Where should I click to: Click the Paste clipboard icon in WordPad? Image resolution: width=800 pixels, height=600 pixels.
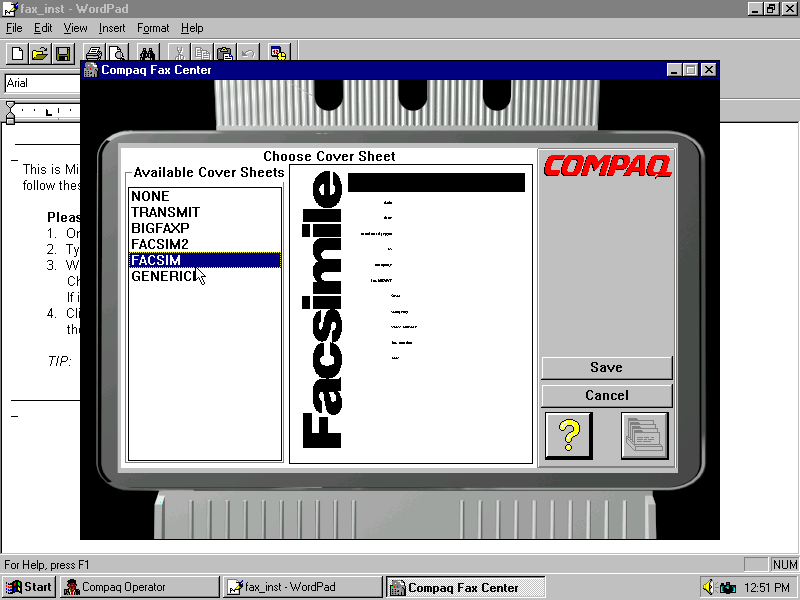click(224, 53)
